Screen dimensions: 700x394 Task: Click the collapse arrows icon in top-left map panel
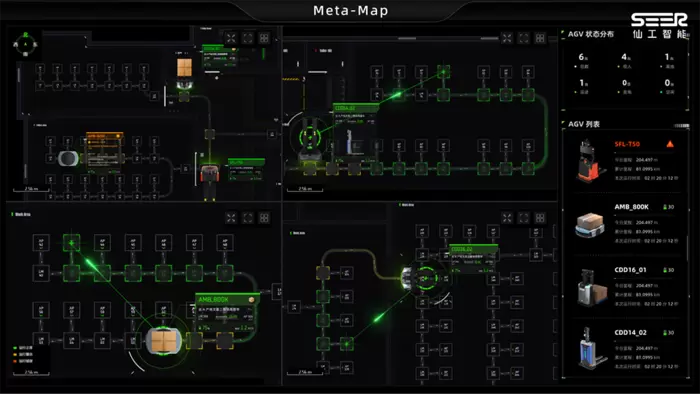[x=231, y=38]
